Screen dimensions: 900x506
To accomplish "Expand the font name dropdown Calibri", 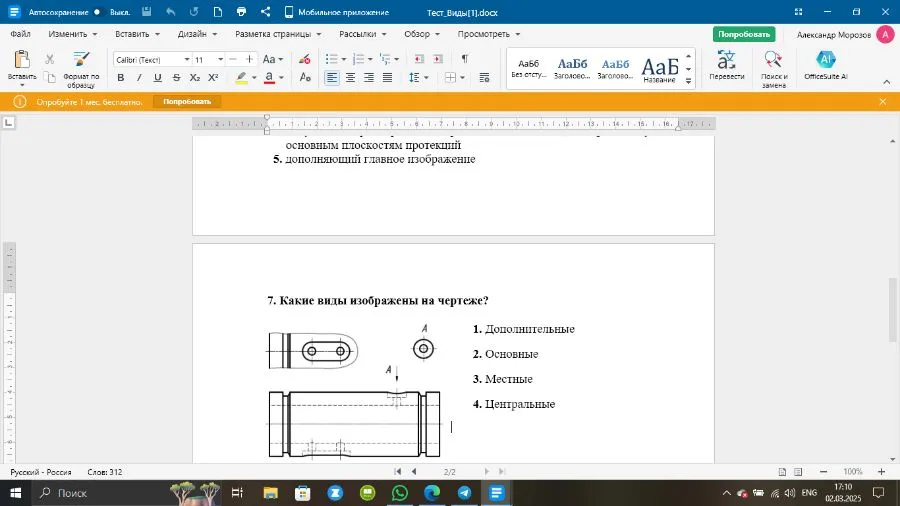I will 186,60.
